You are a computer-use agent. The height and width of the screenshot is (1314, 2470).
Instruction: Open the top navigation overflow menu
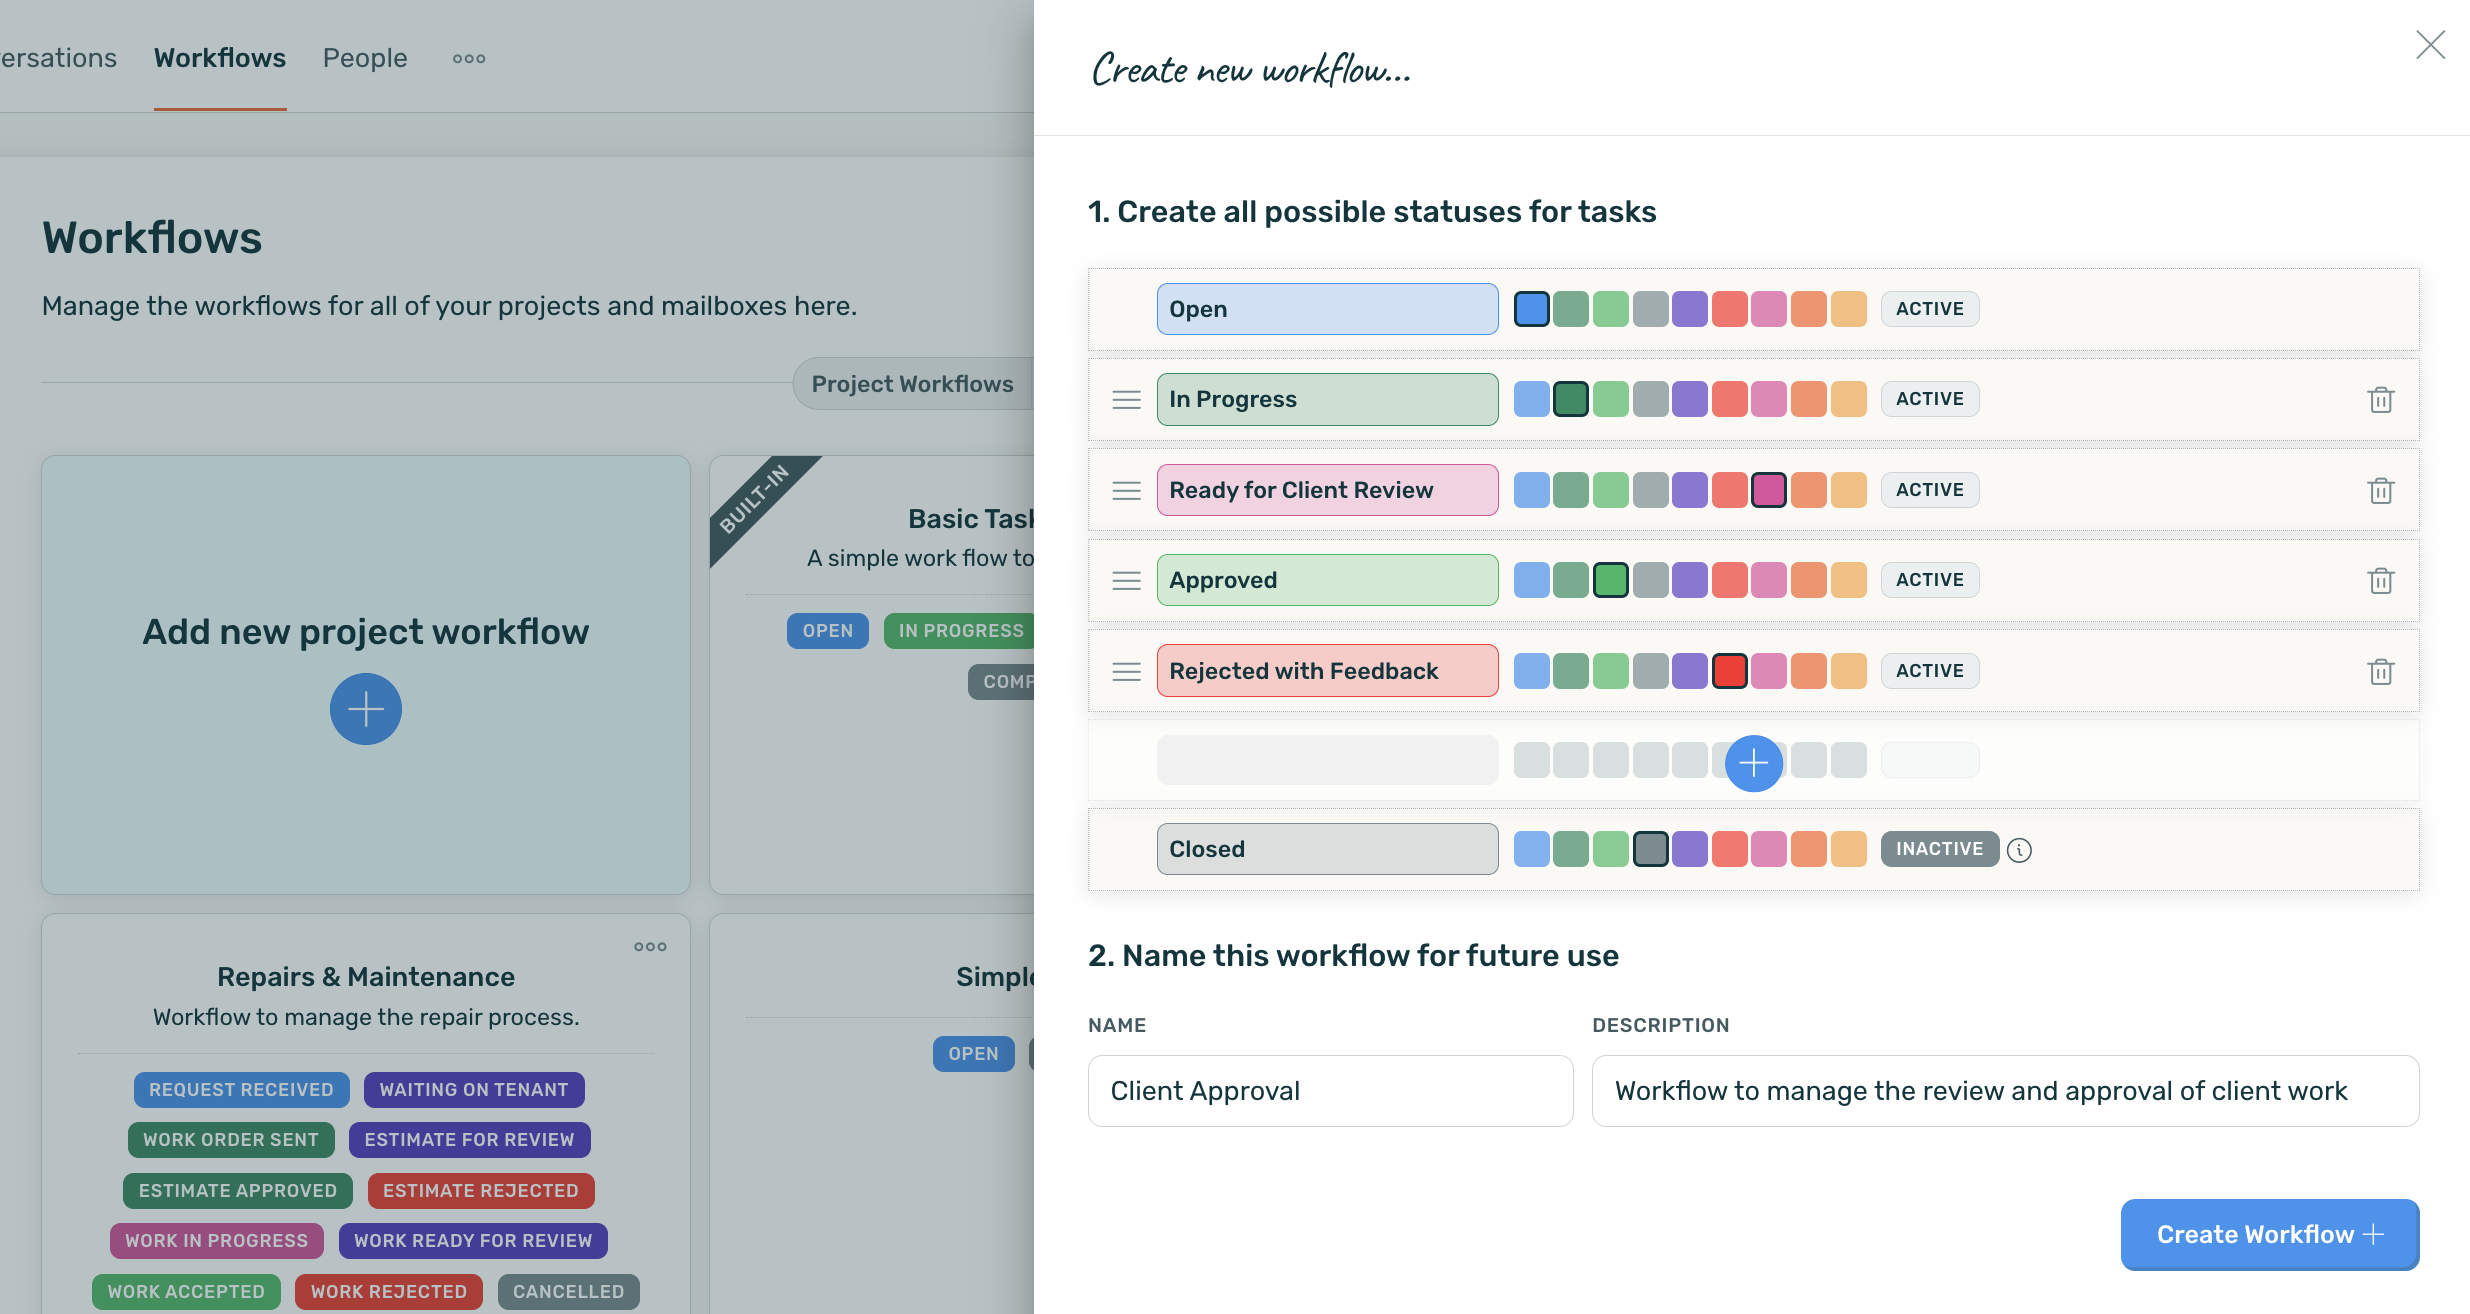tap(468, 58)
